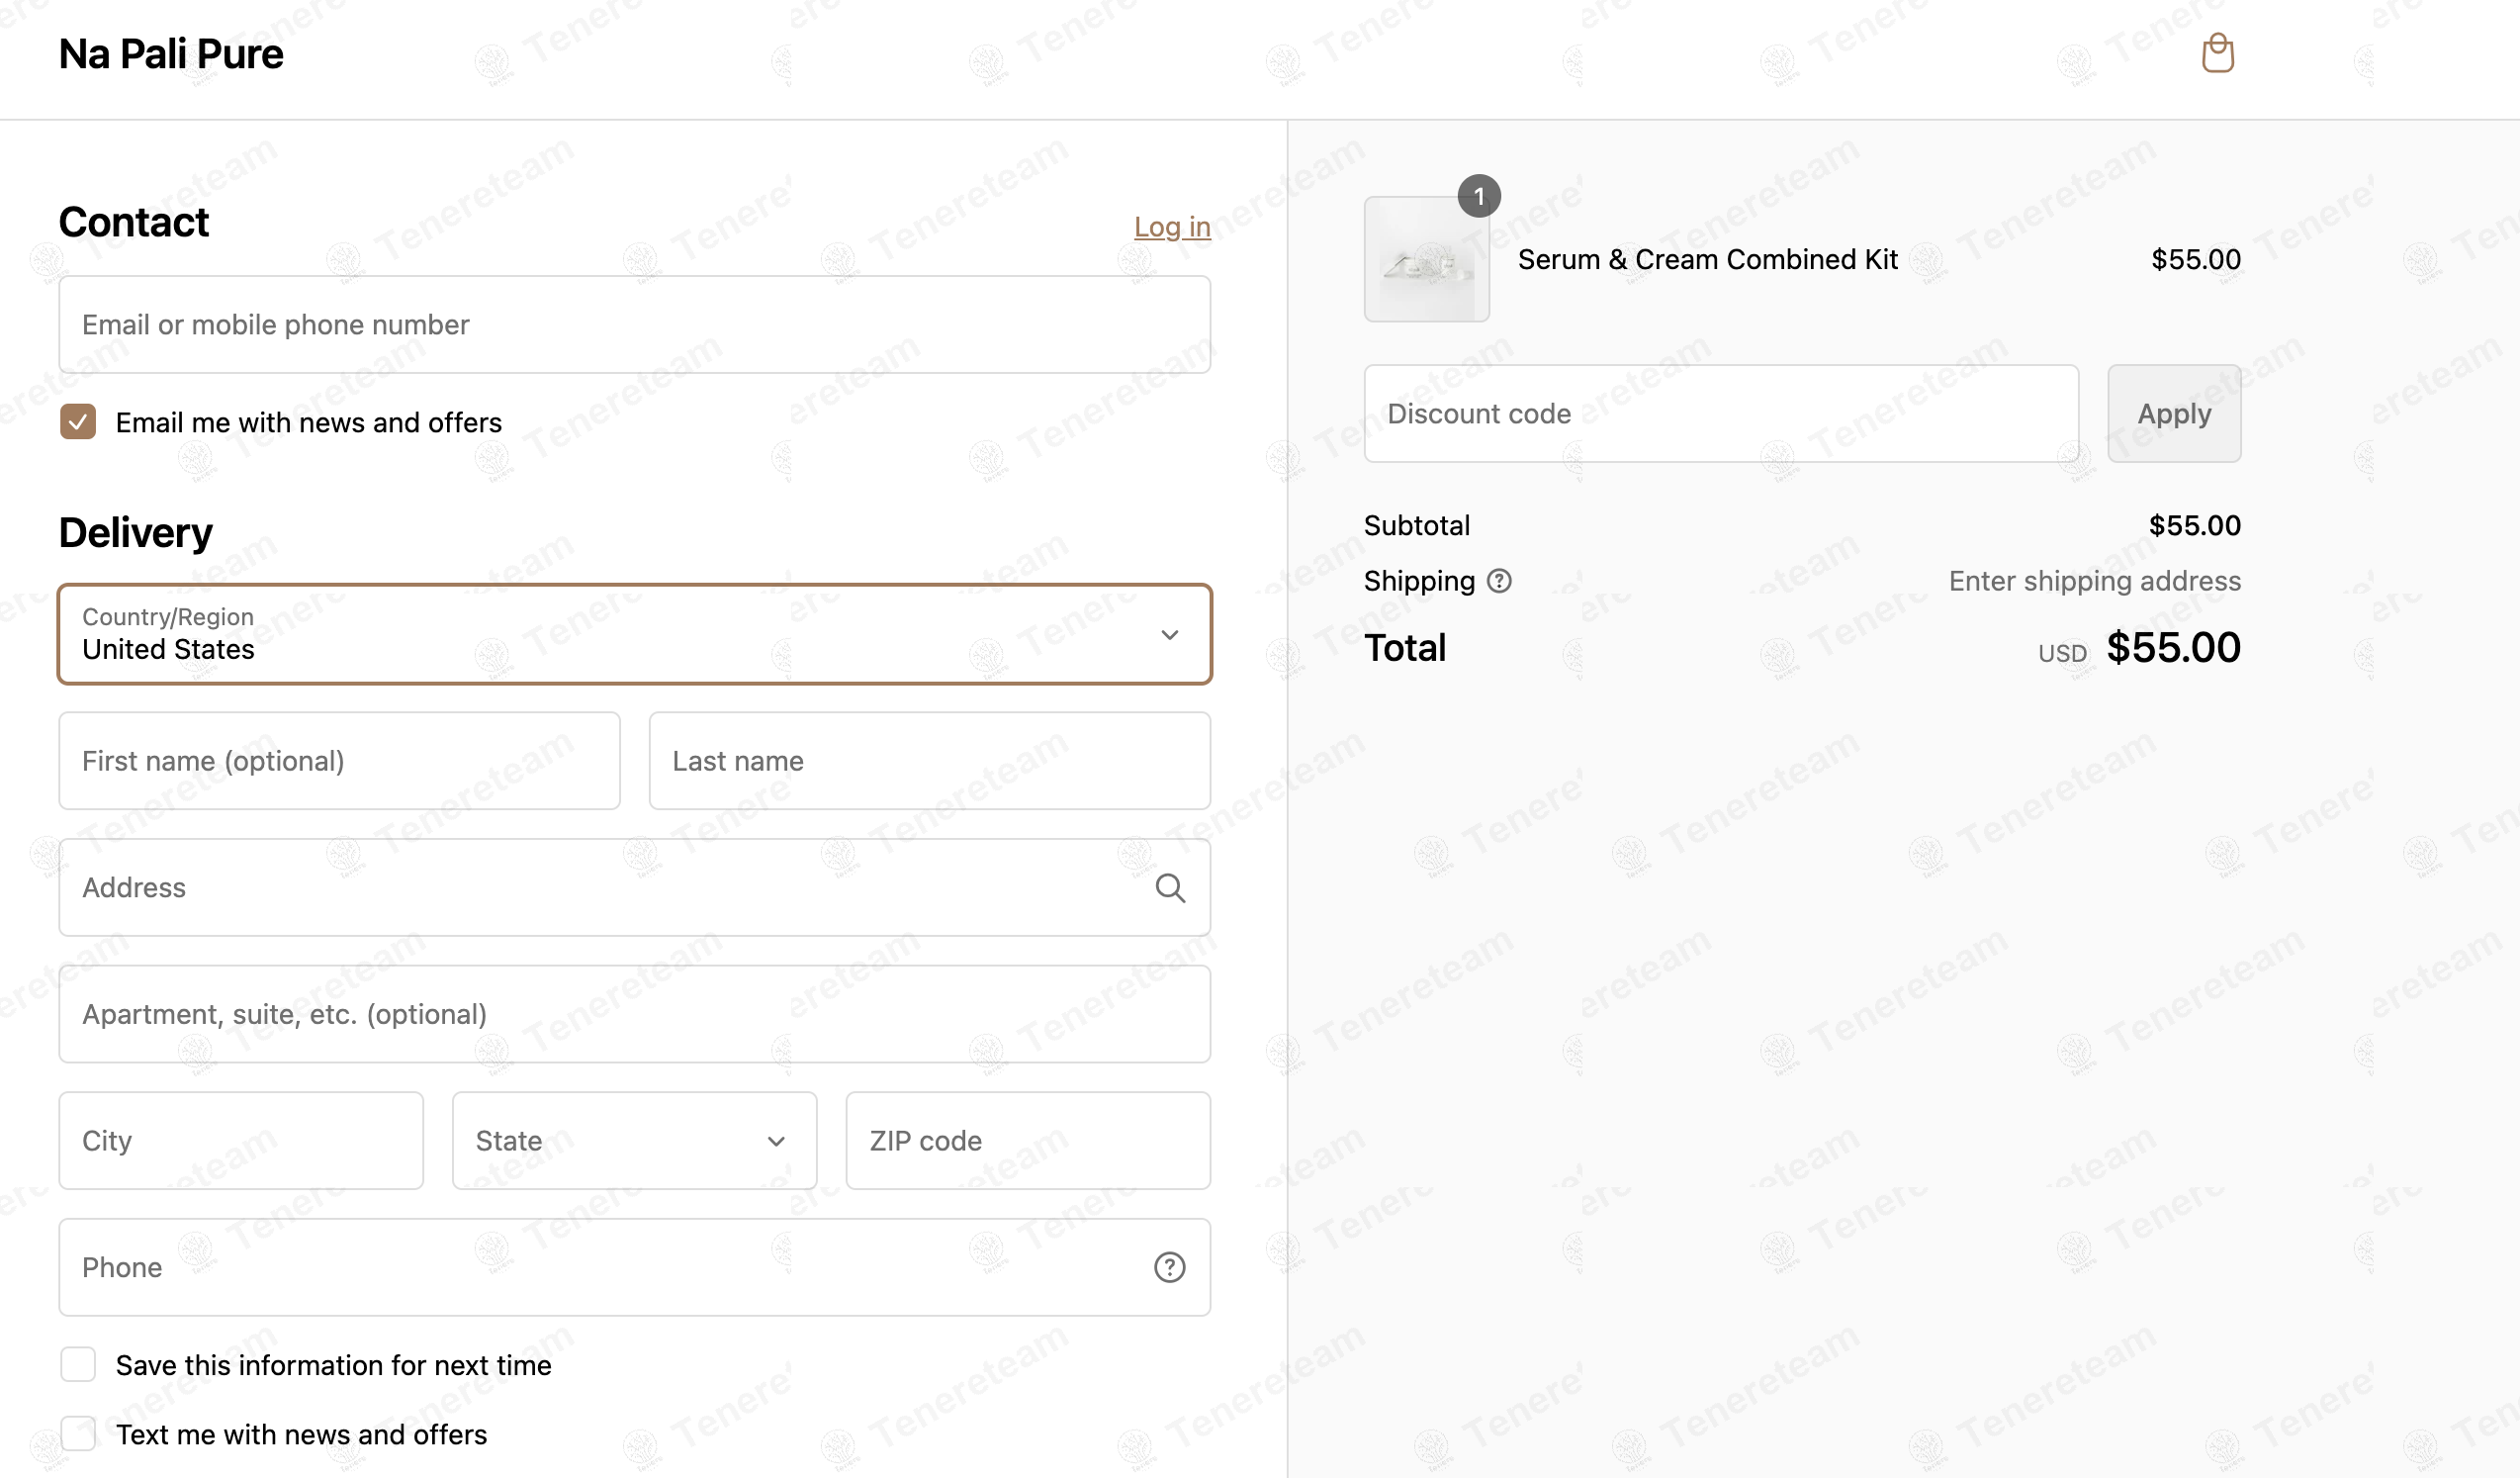This screenshot has height=1478, width=2520.
Task: Click the phone field help icon
Action: click(x=1169, y=1267)
